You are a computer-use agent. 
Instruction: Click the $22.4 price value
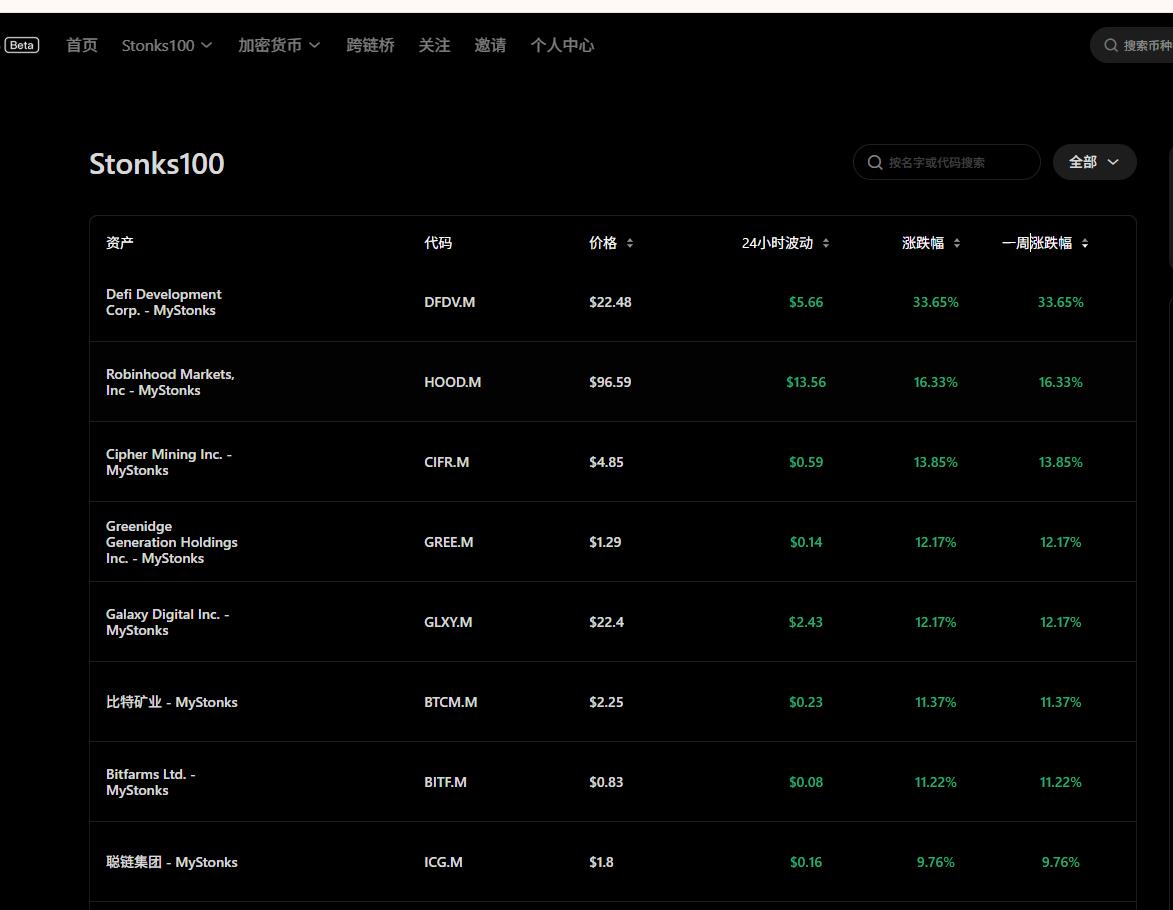point(606,623)
